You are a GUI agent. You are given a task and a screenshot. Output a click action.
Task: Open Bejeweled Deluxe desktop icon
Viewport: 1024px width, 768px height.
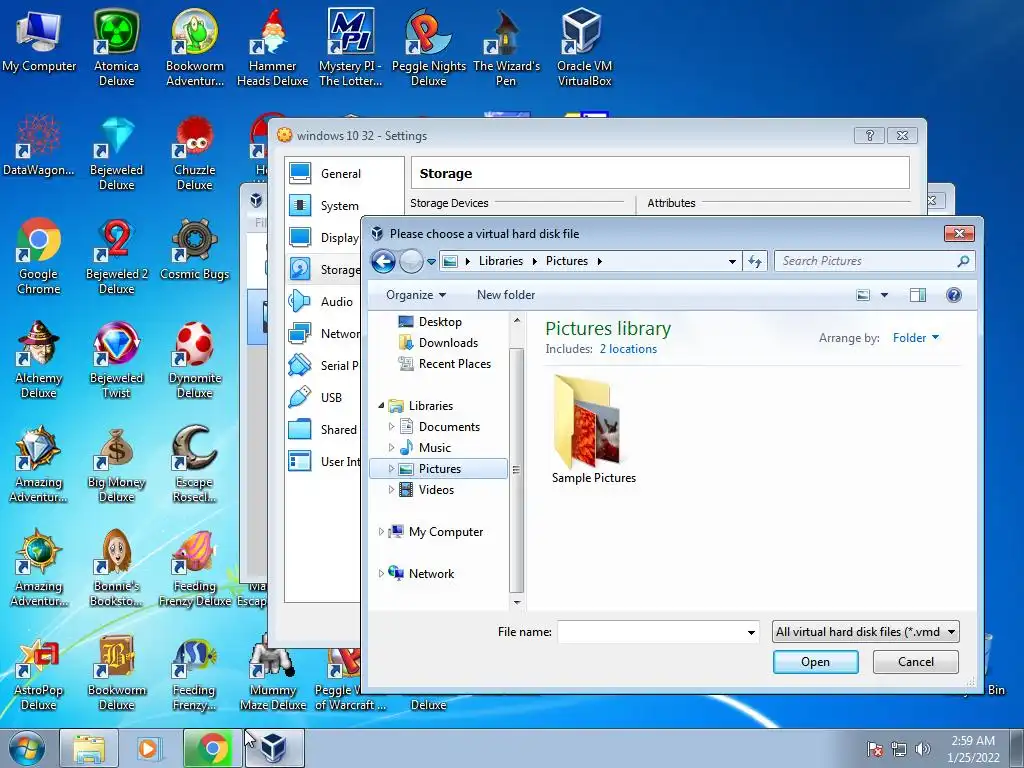click(116, 153)
